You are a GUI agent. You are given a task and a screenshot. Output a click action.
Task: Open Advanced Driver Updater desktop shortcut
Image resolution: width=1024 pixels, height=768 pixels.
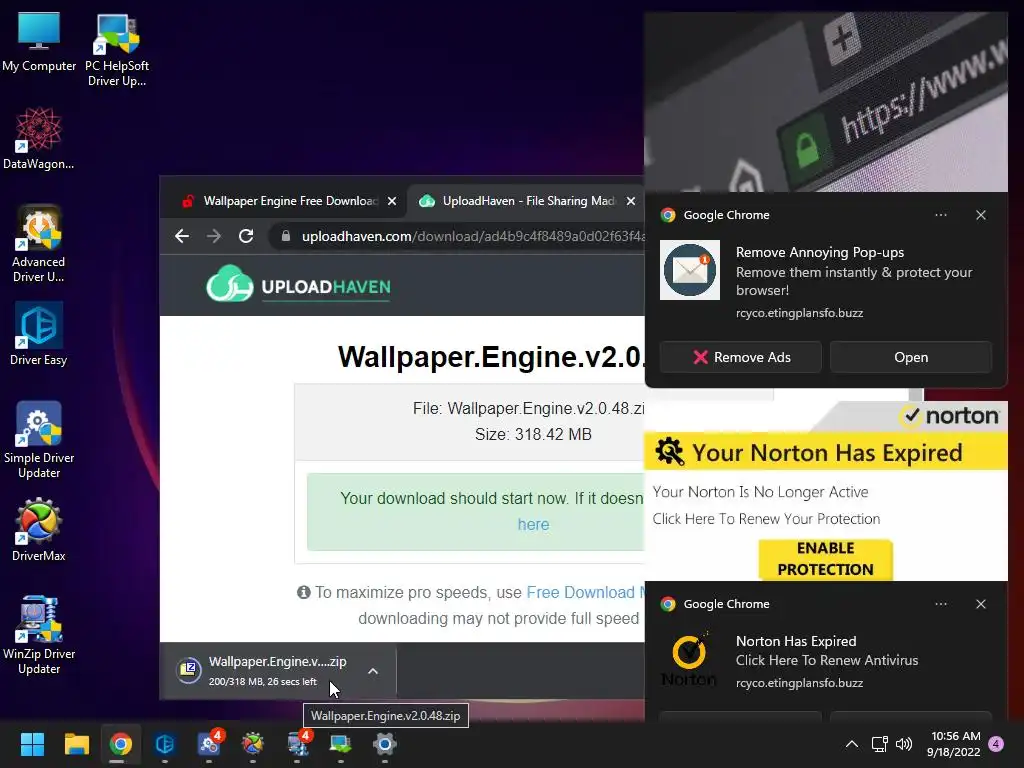click(39, 244)
